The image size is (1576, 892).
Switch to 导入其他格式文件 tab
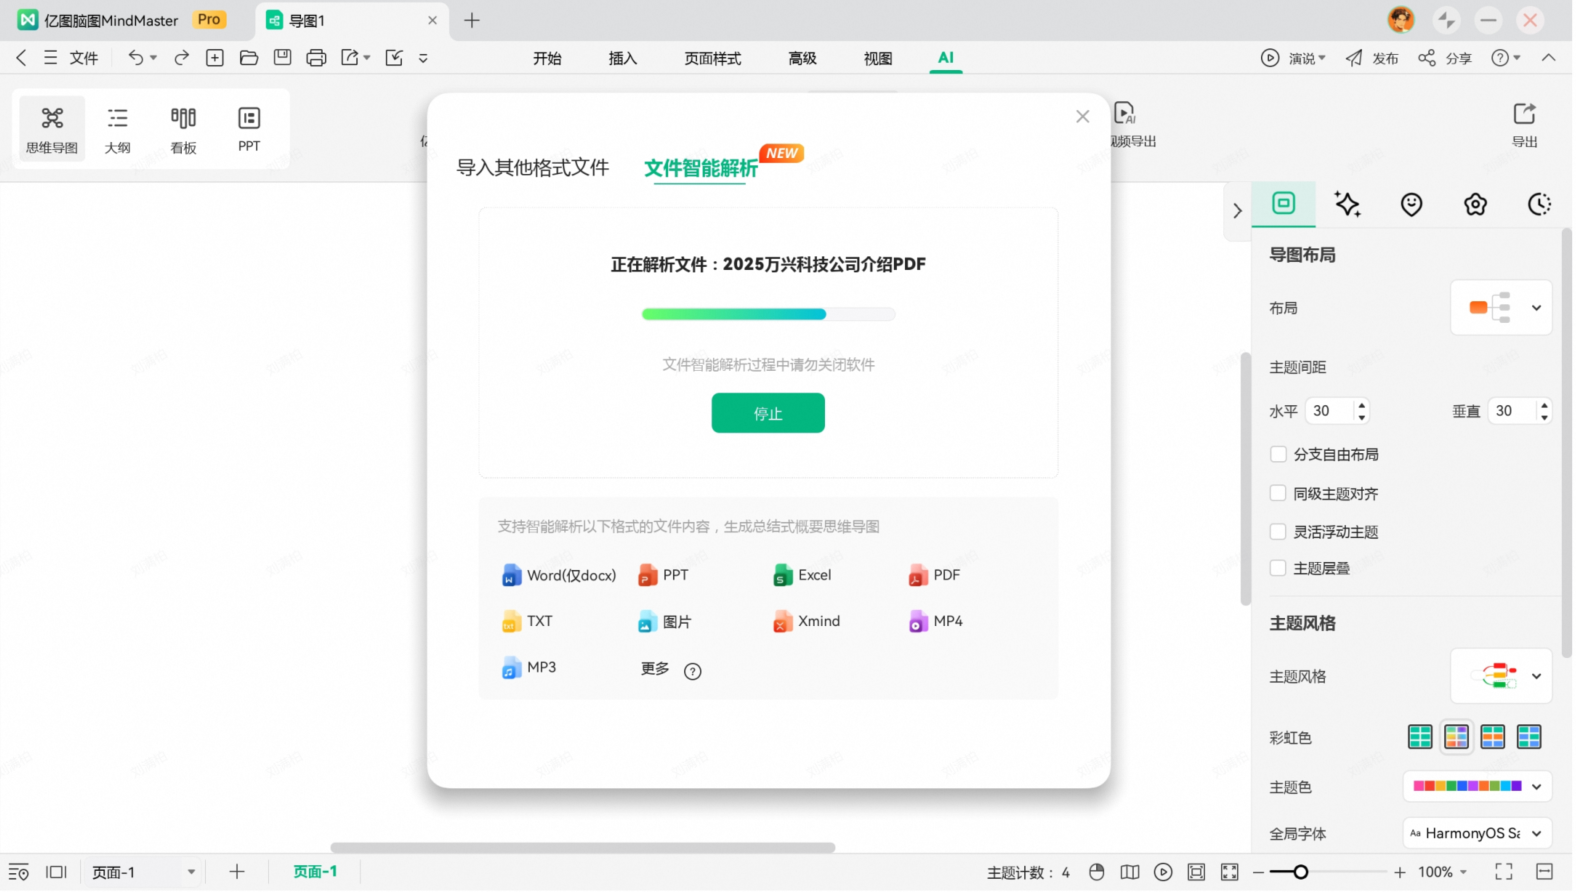(x=533, y=168)
